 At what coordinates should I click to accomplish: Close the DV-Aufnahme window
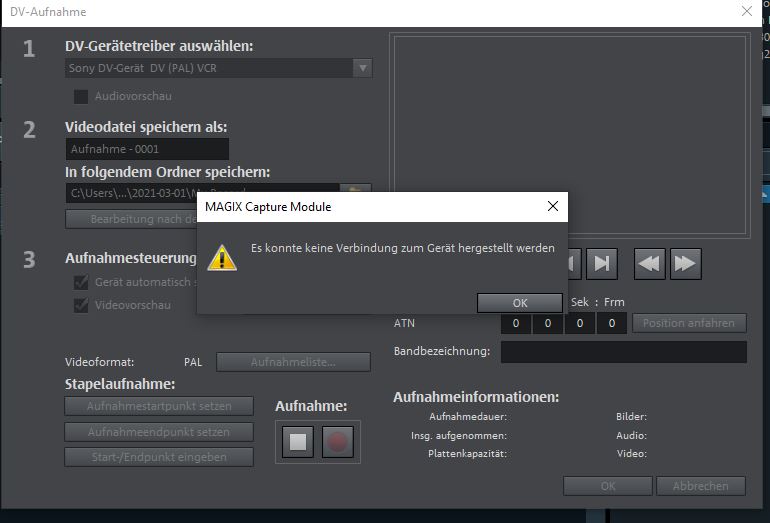point(746,11)
